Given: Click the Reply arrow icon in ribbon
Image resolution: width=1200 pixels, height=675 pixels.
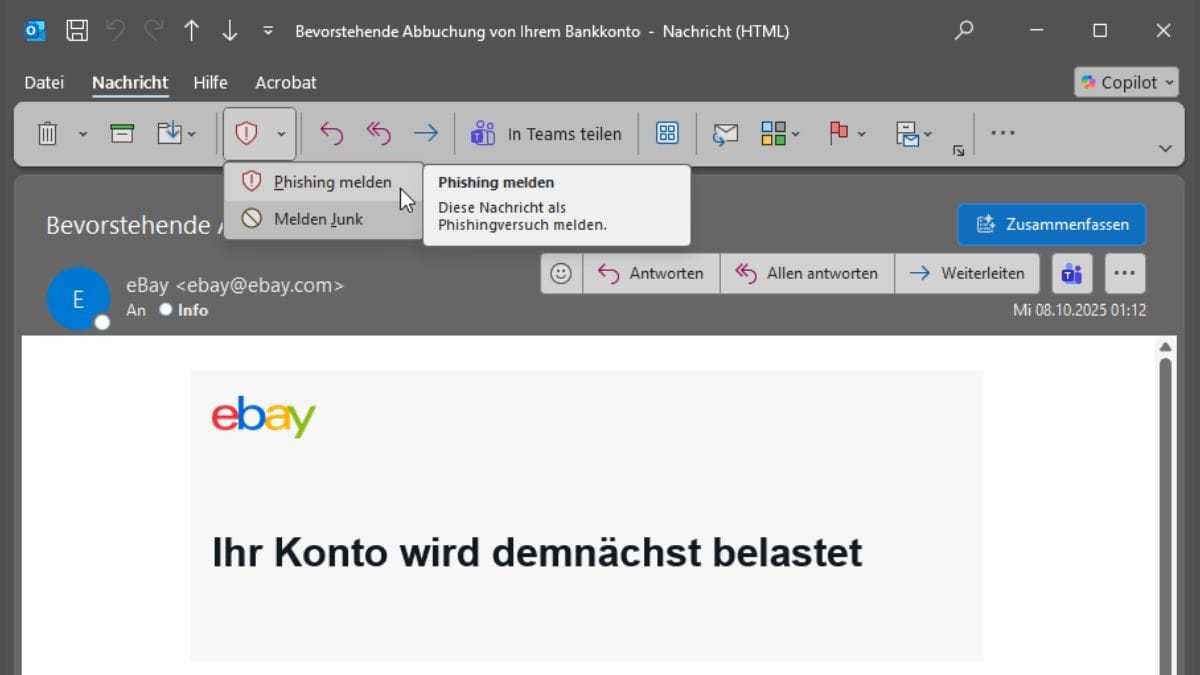Looking at the screenshot, I should click(x=331, y=133).
